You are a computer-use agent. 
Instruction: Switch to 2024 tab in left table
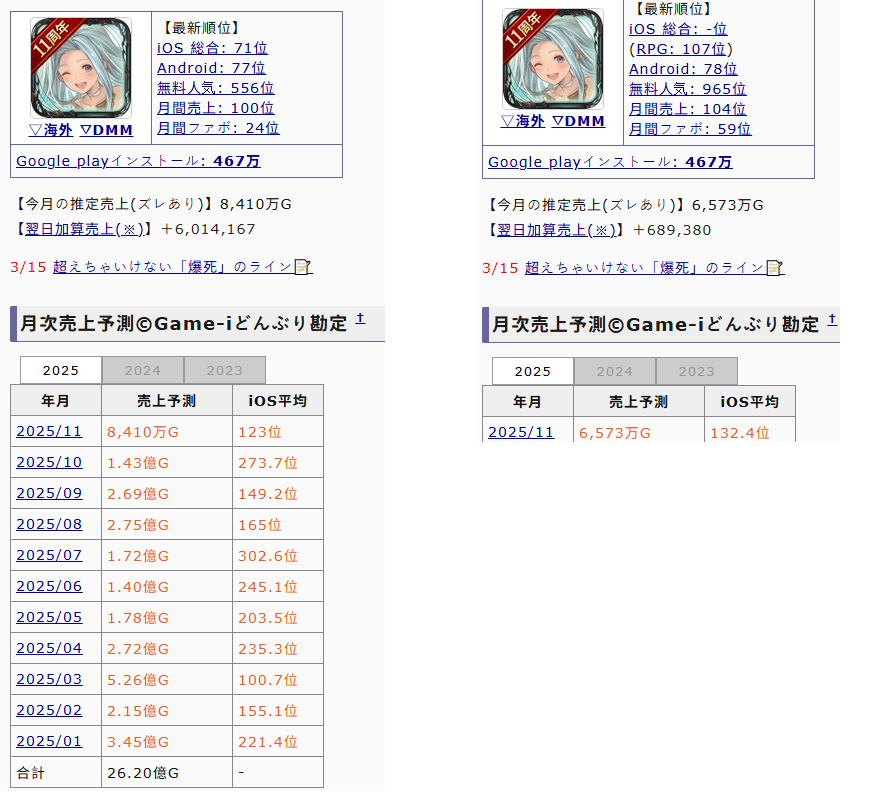point(143,371)
